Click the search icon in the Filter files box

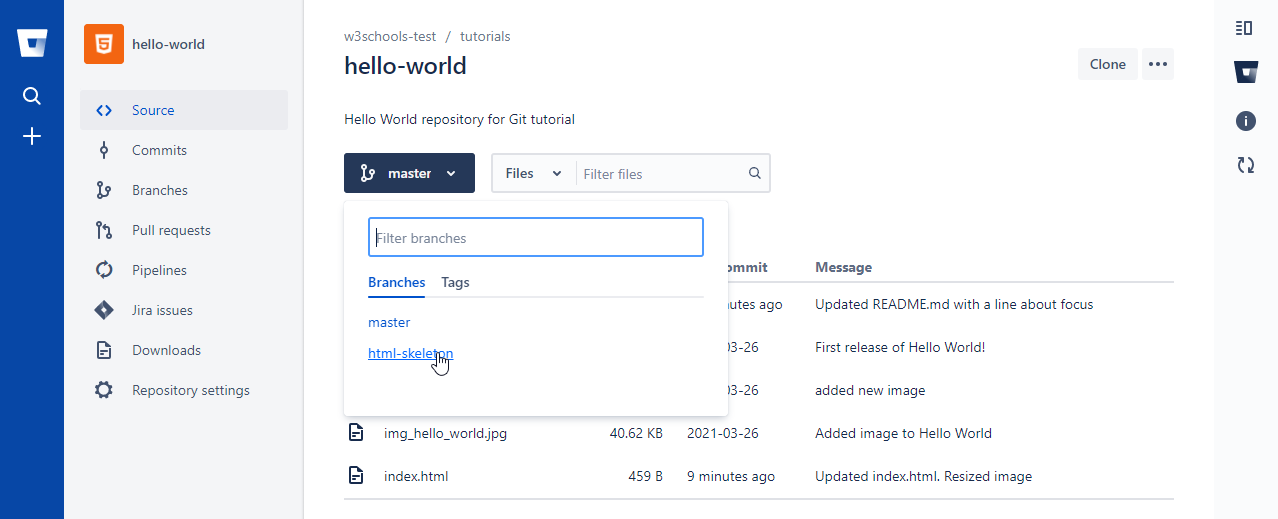[755, 173]
